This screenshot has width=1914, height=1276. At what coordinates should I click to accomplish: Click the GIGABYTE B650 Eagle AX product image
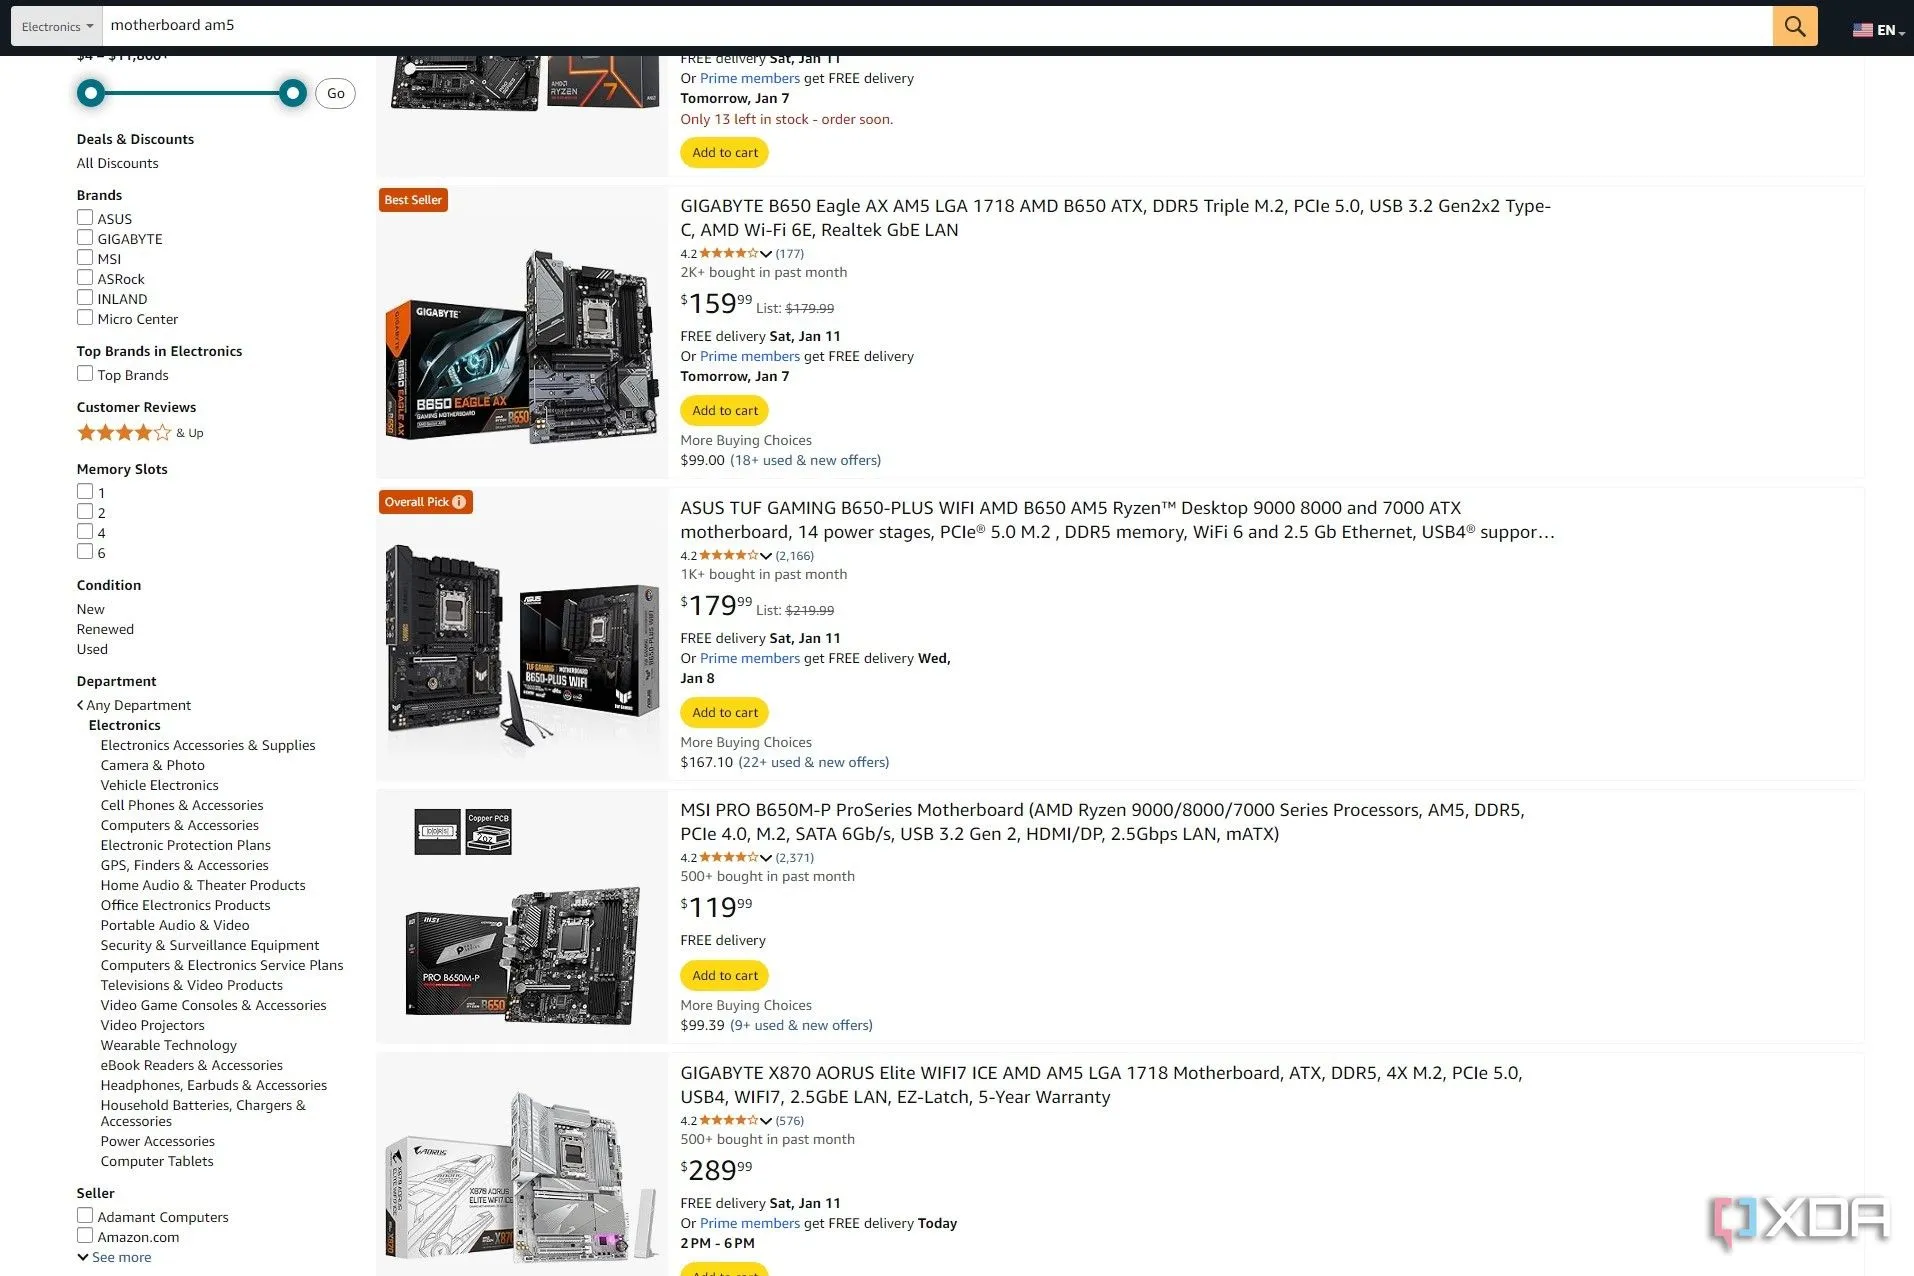pyautogui.click(x=522, y=345)
